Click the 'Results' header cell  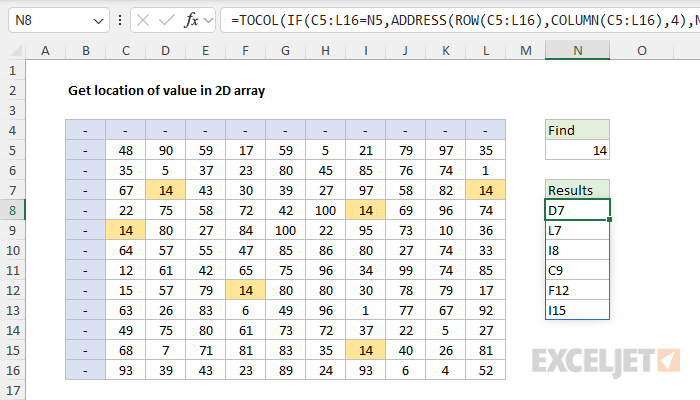(x=577, y=190)
